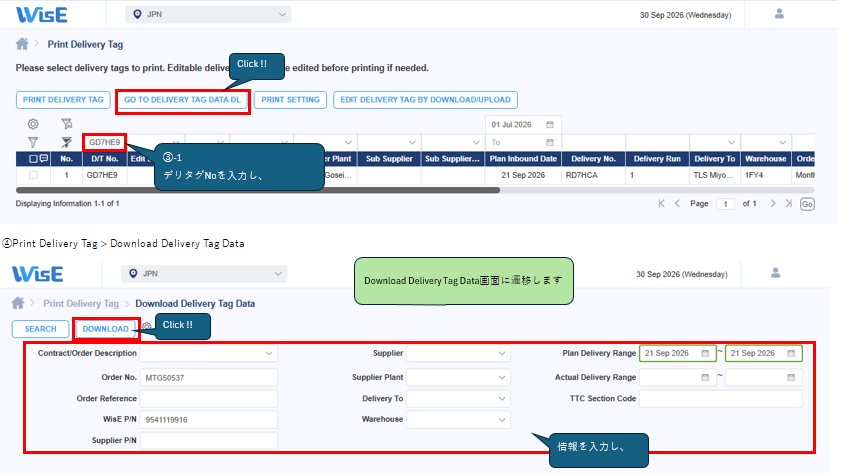Viewport: 856px width, 473px height.
Task: Click the saved filter list icon above grid
Action: pyautogui.click(x=67, y=124)
